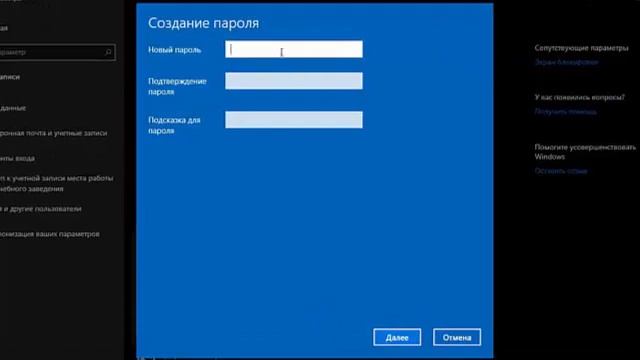Click the 'Сопутствующие параметры' heading
The width and height of the screenshot is (640, 360).
pyautogui.click(x=582, y=48)
